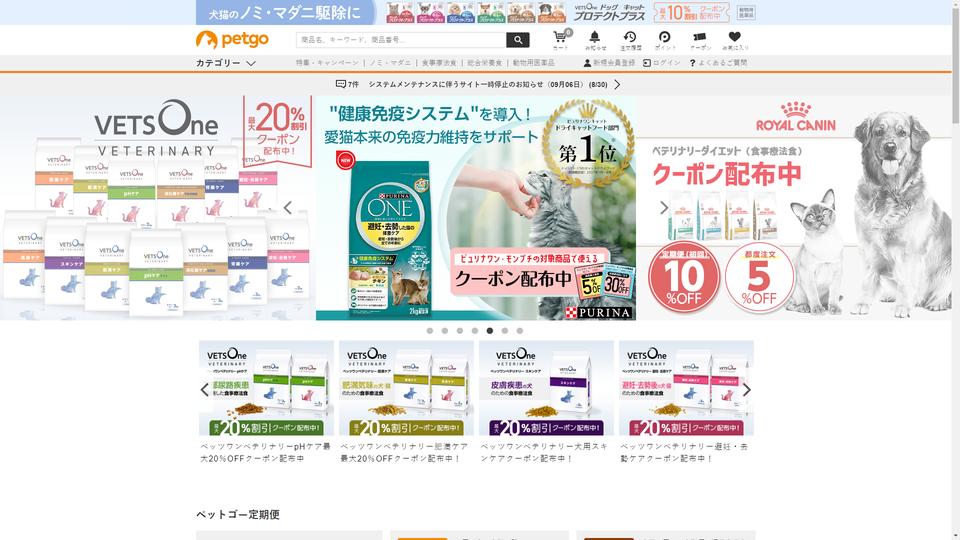The image size is (960, 540).
Task: Select the second carousel dot
Action: click(444, 331)
